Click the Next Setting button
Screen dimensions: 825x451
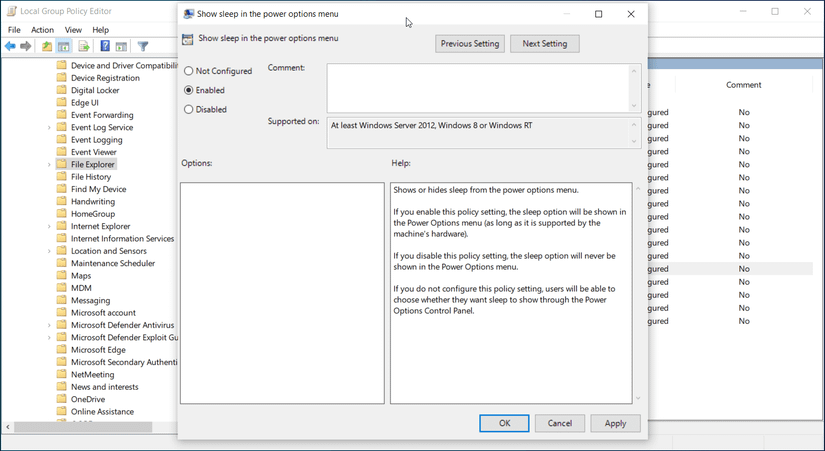(x=544, y=44)
